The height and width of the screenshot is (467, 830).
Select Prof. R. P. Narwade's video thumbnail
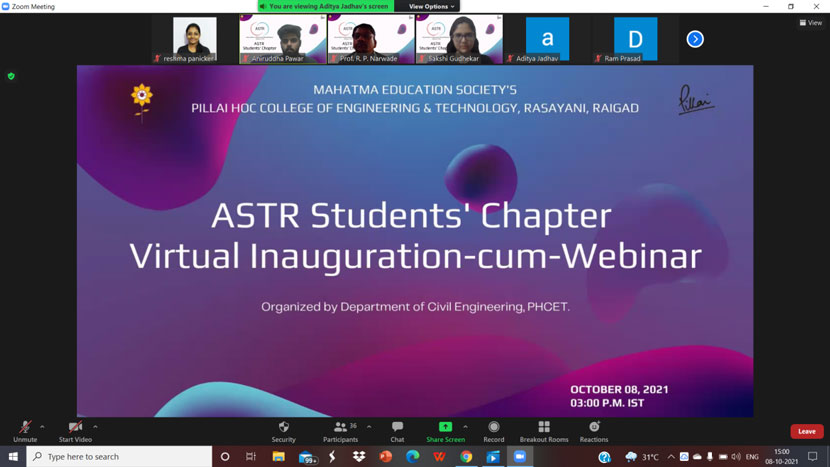tap(371, 39)
